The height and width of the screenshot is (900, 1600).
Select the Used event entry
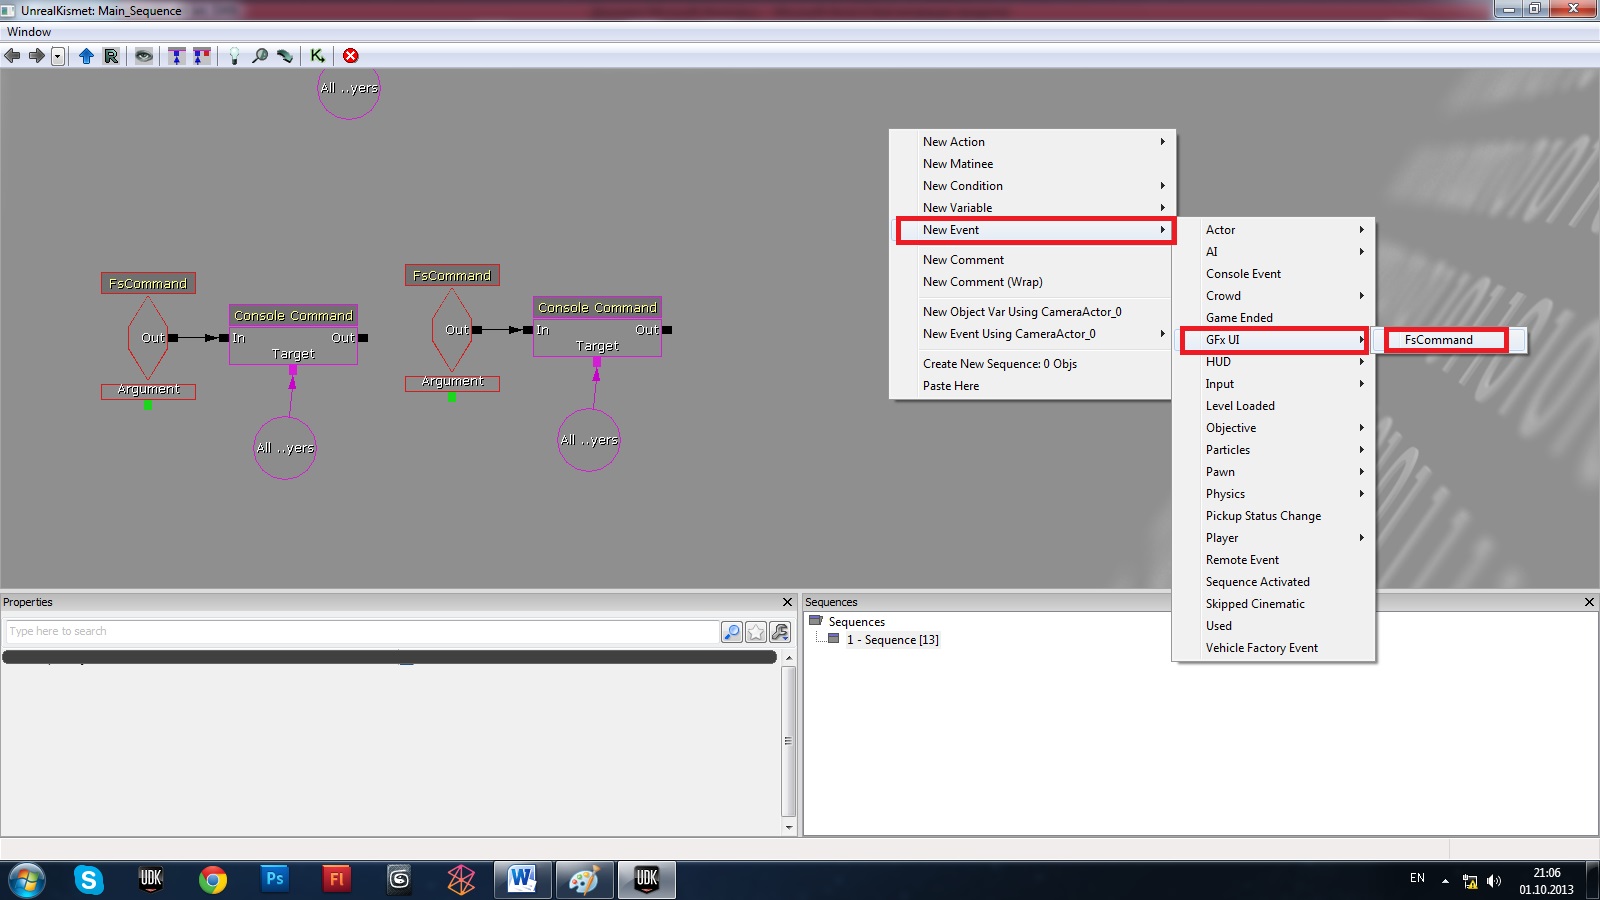1274,626
